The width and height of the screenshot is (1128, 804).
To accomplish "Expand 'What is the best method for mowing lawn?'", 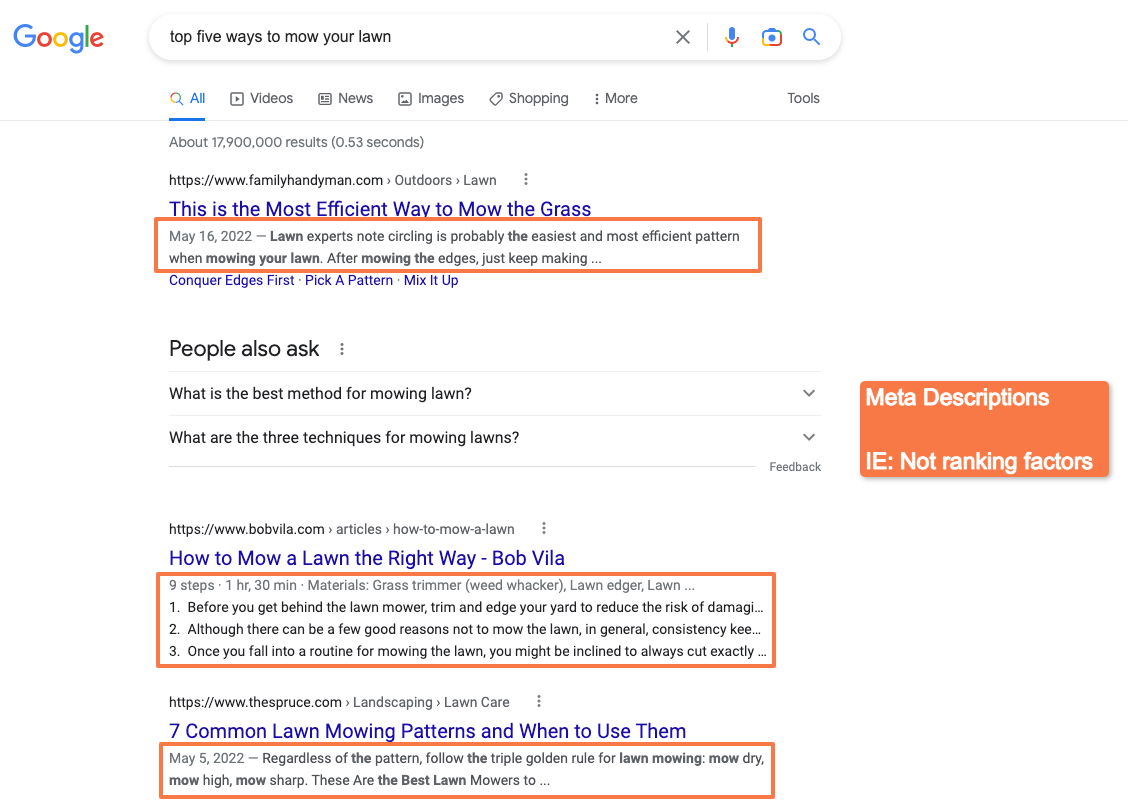I will pos(494,393).
